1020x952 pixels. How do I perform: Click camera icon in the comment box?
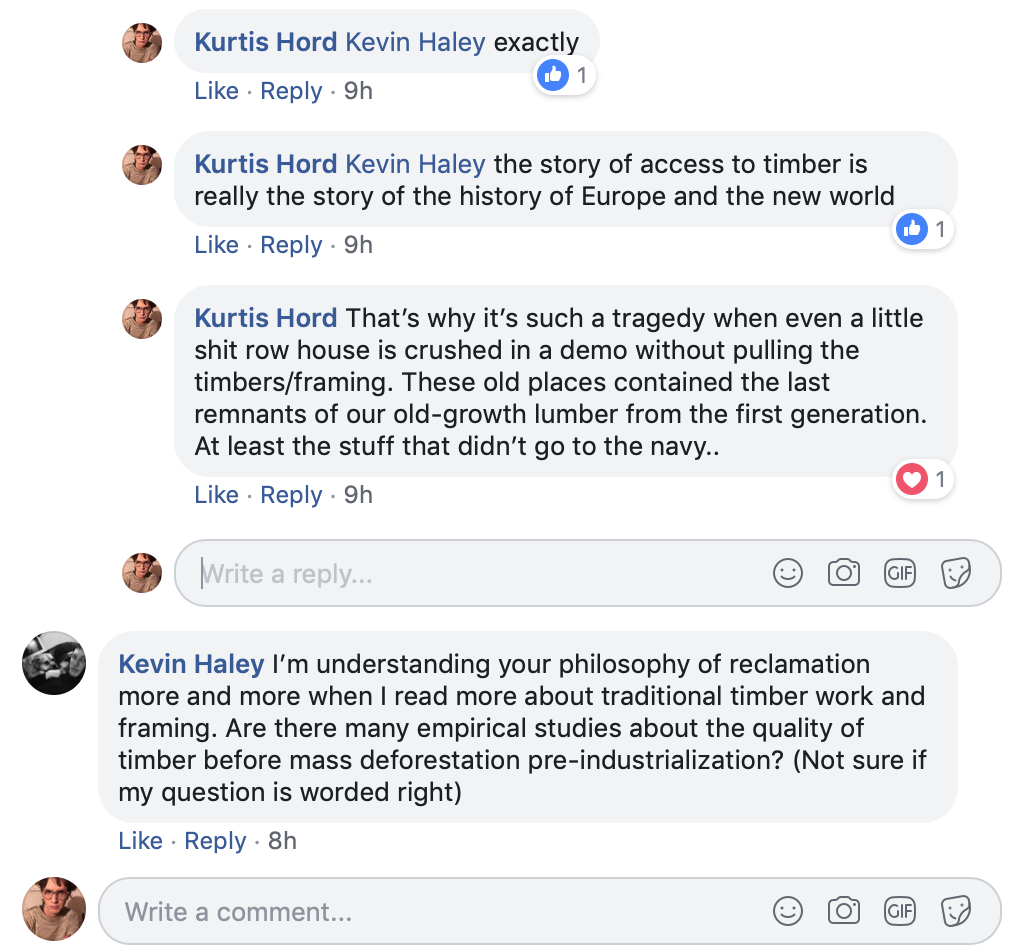[844, 911]
